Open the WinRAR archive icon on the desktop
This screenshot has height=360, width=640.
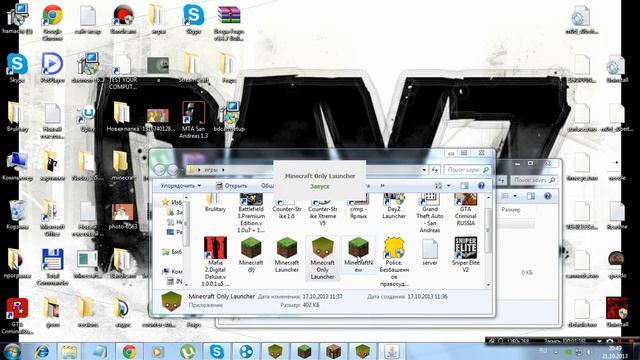pos(229,23)
